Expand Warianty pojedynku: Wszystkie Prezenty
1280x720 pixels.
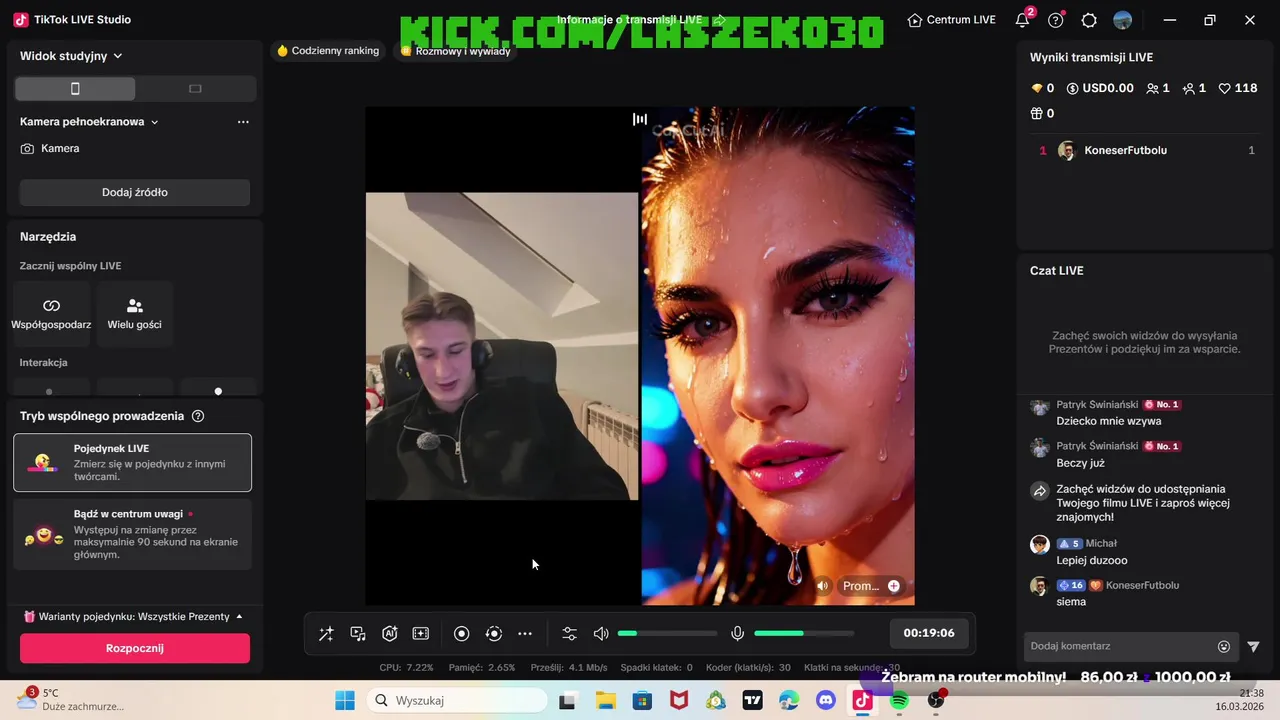133,617
